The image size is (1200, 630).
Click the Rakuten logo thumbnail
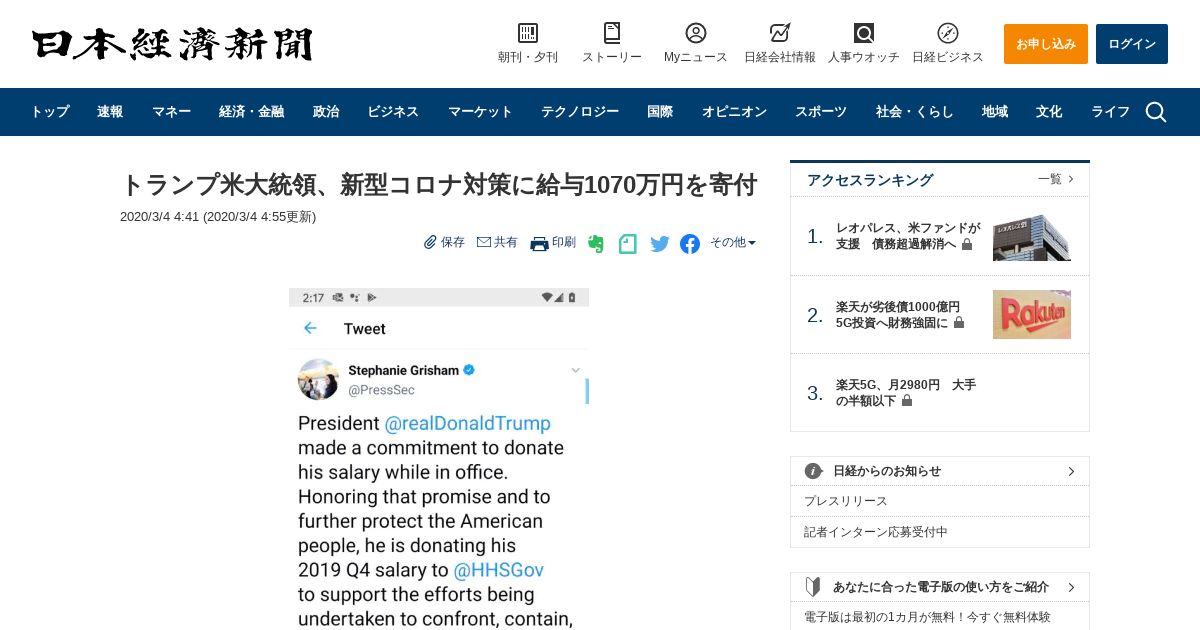[x=1032, y=315]
